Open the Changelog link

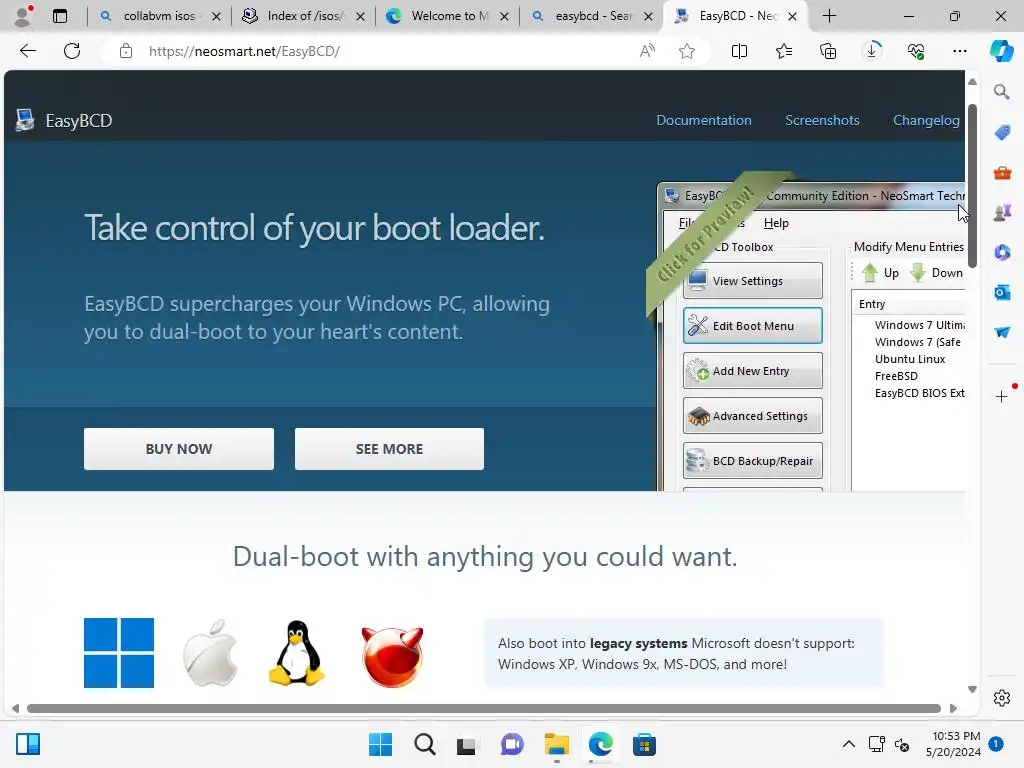926,120
